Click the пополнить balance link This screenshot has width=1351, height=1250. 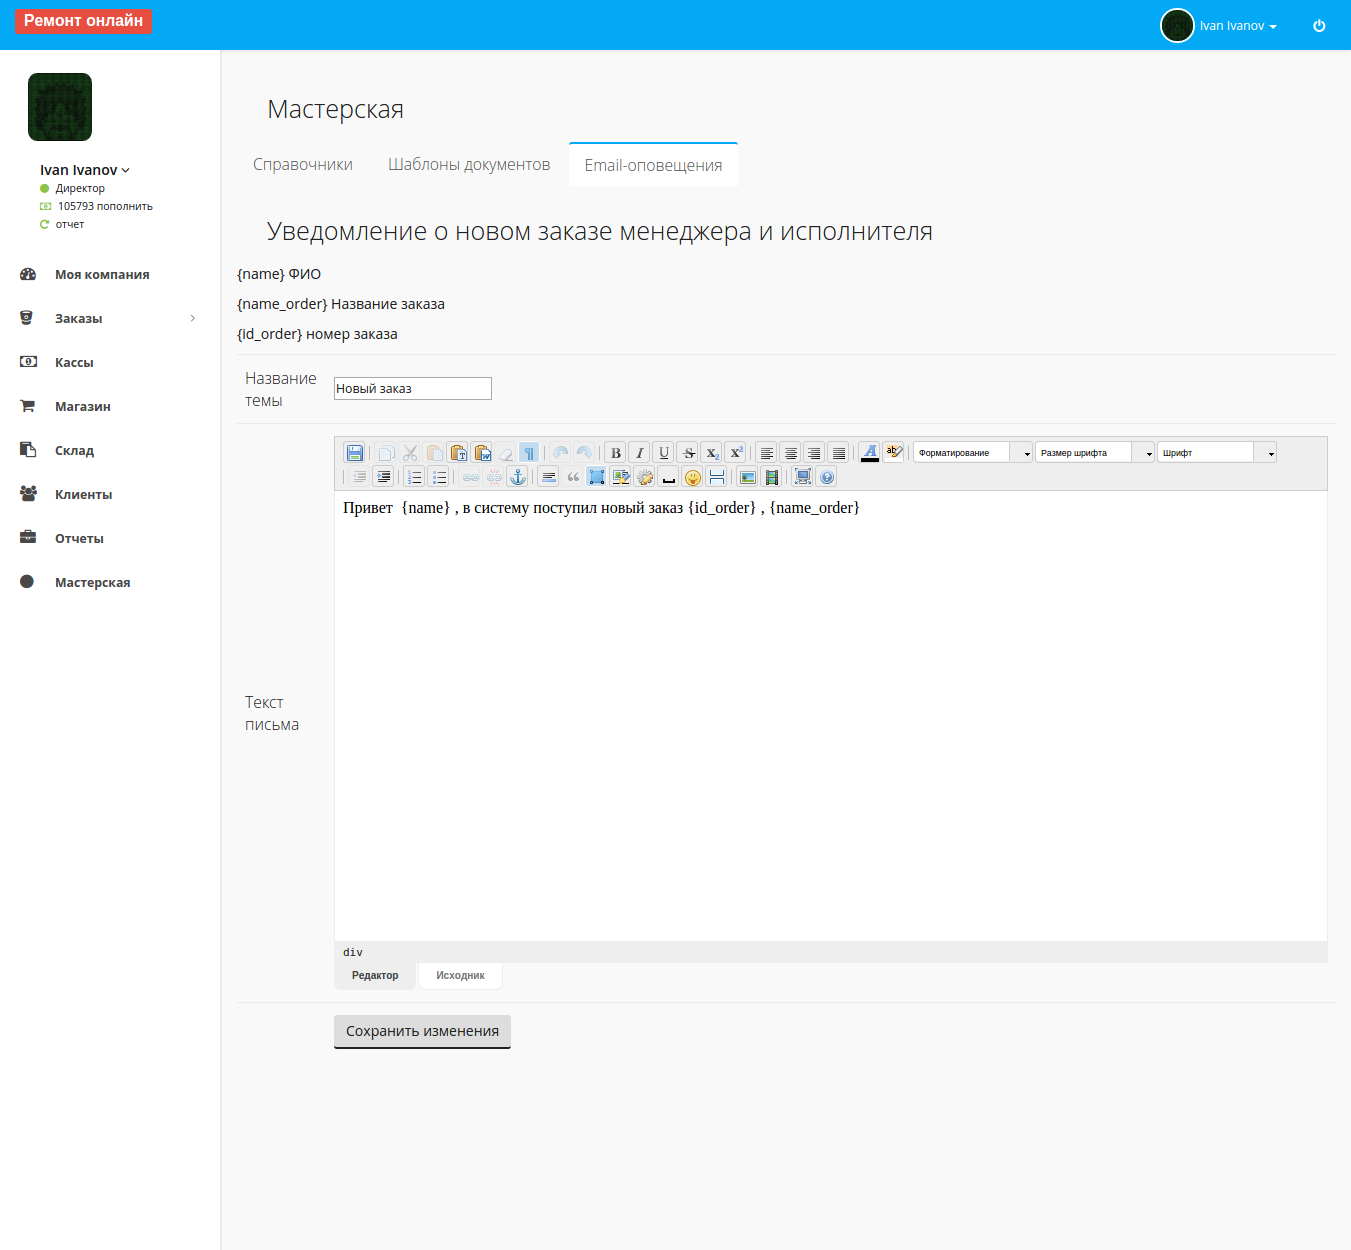[x=125, y=206]
